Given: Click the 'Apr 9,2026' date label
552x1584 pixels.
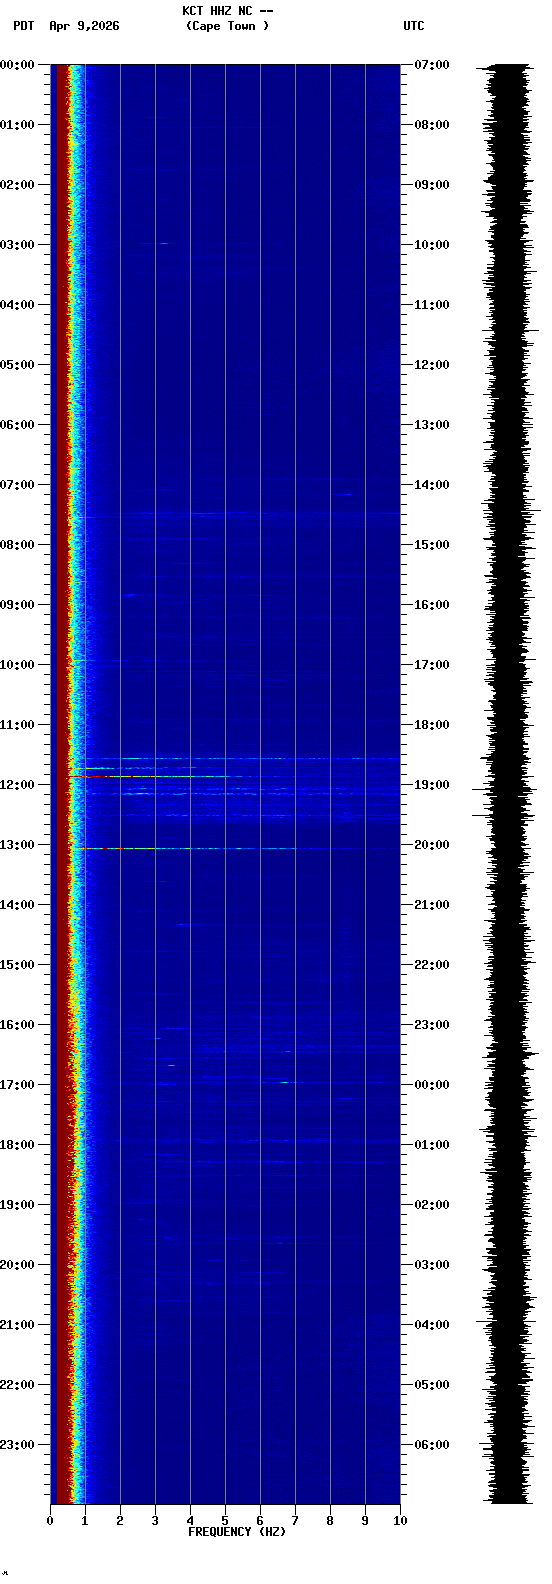Looking at the screenshot, I should click(84, 26).
